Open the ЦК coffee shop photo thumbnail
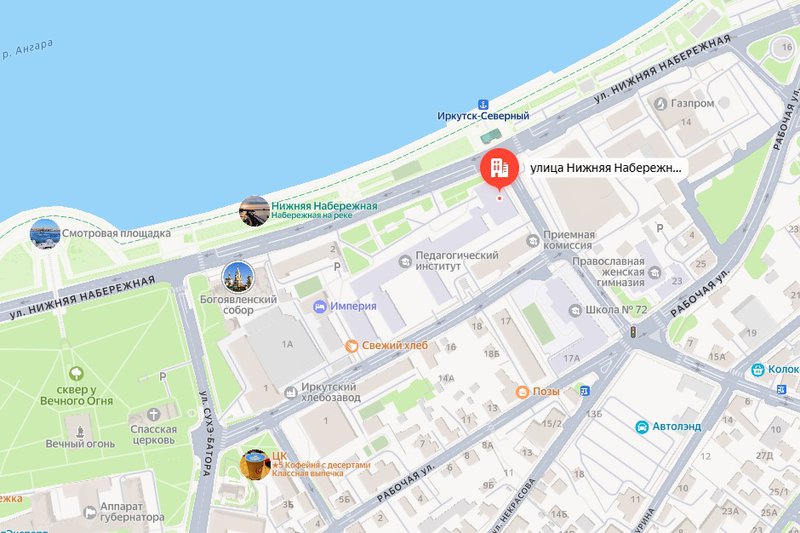This screenshot has height=533, width=800. coord(255,465)
